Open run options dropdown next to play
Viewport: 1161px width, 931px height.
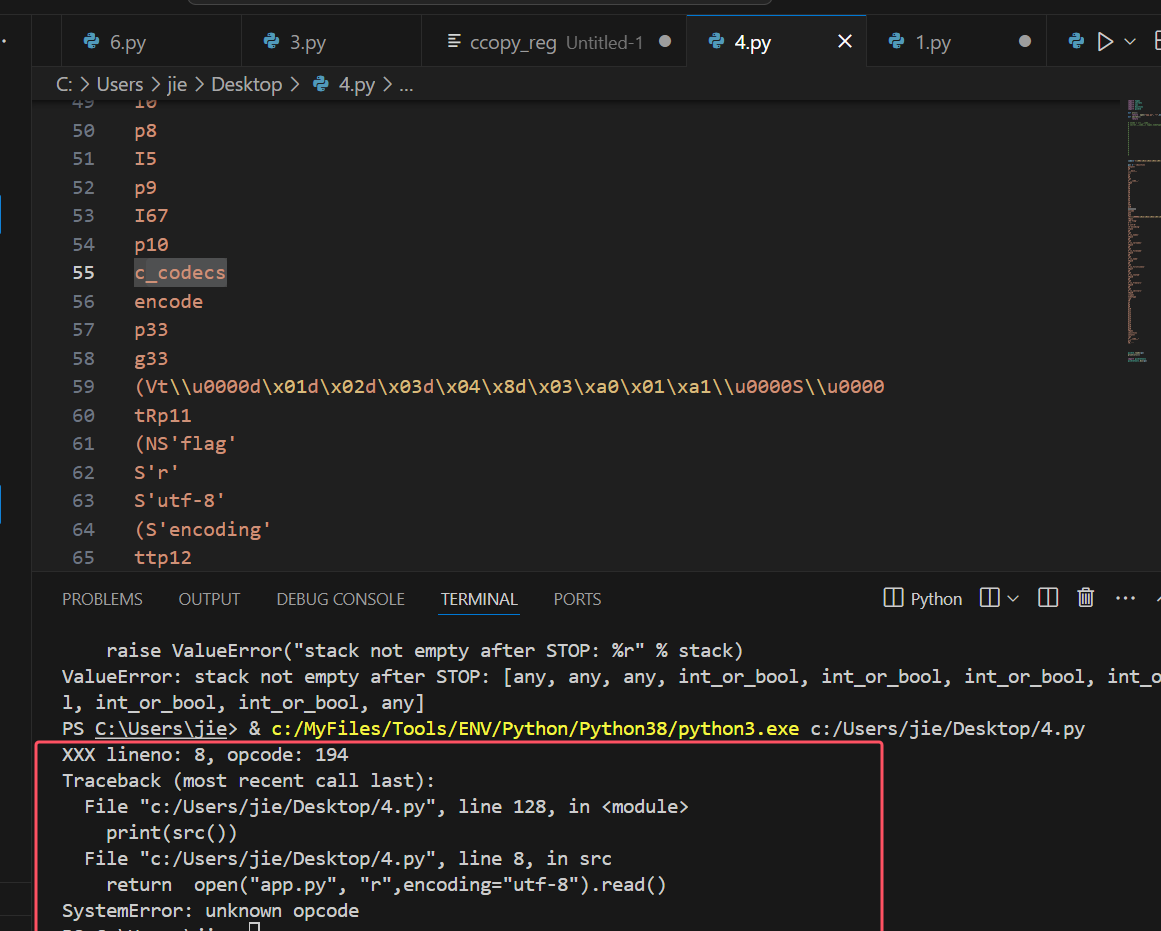tap(1130, 41)
